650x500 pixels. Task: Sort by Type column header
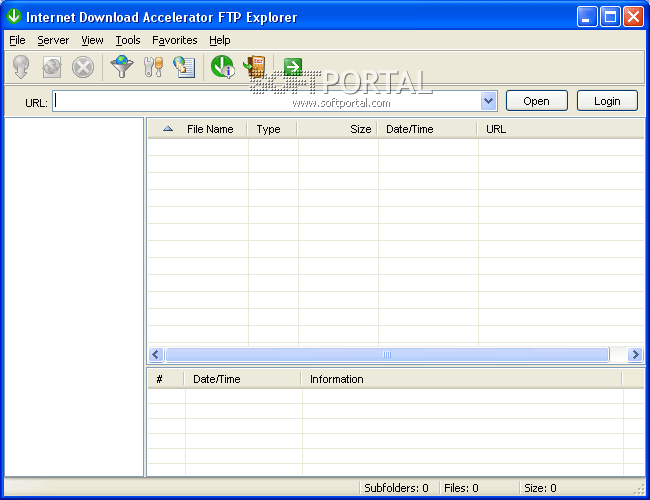(269, 129)
